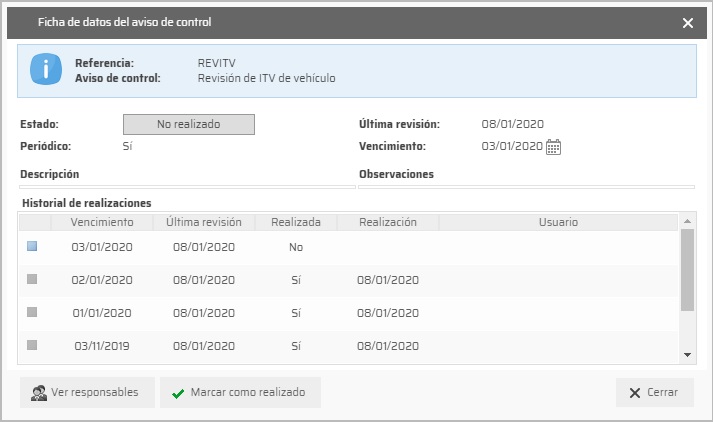Click Marcar como realizado
This screenshot has height=422, width=713.
240,392
